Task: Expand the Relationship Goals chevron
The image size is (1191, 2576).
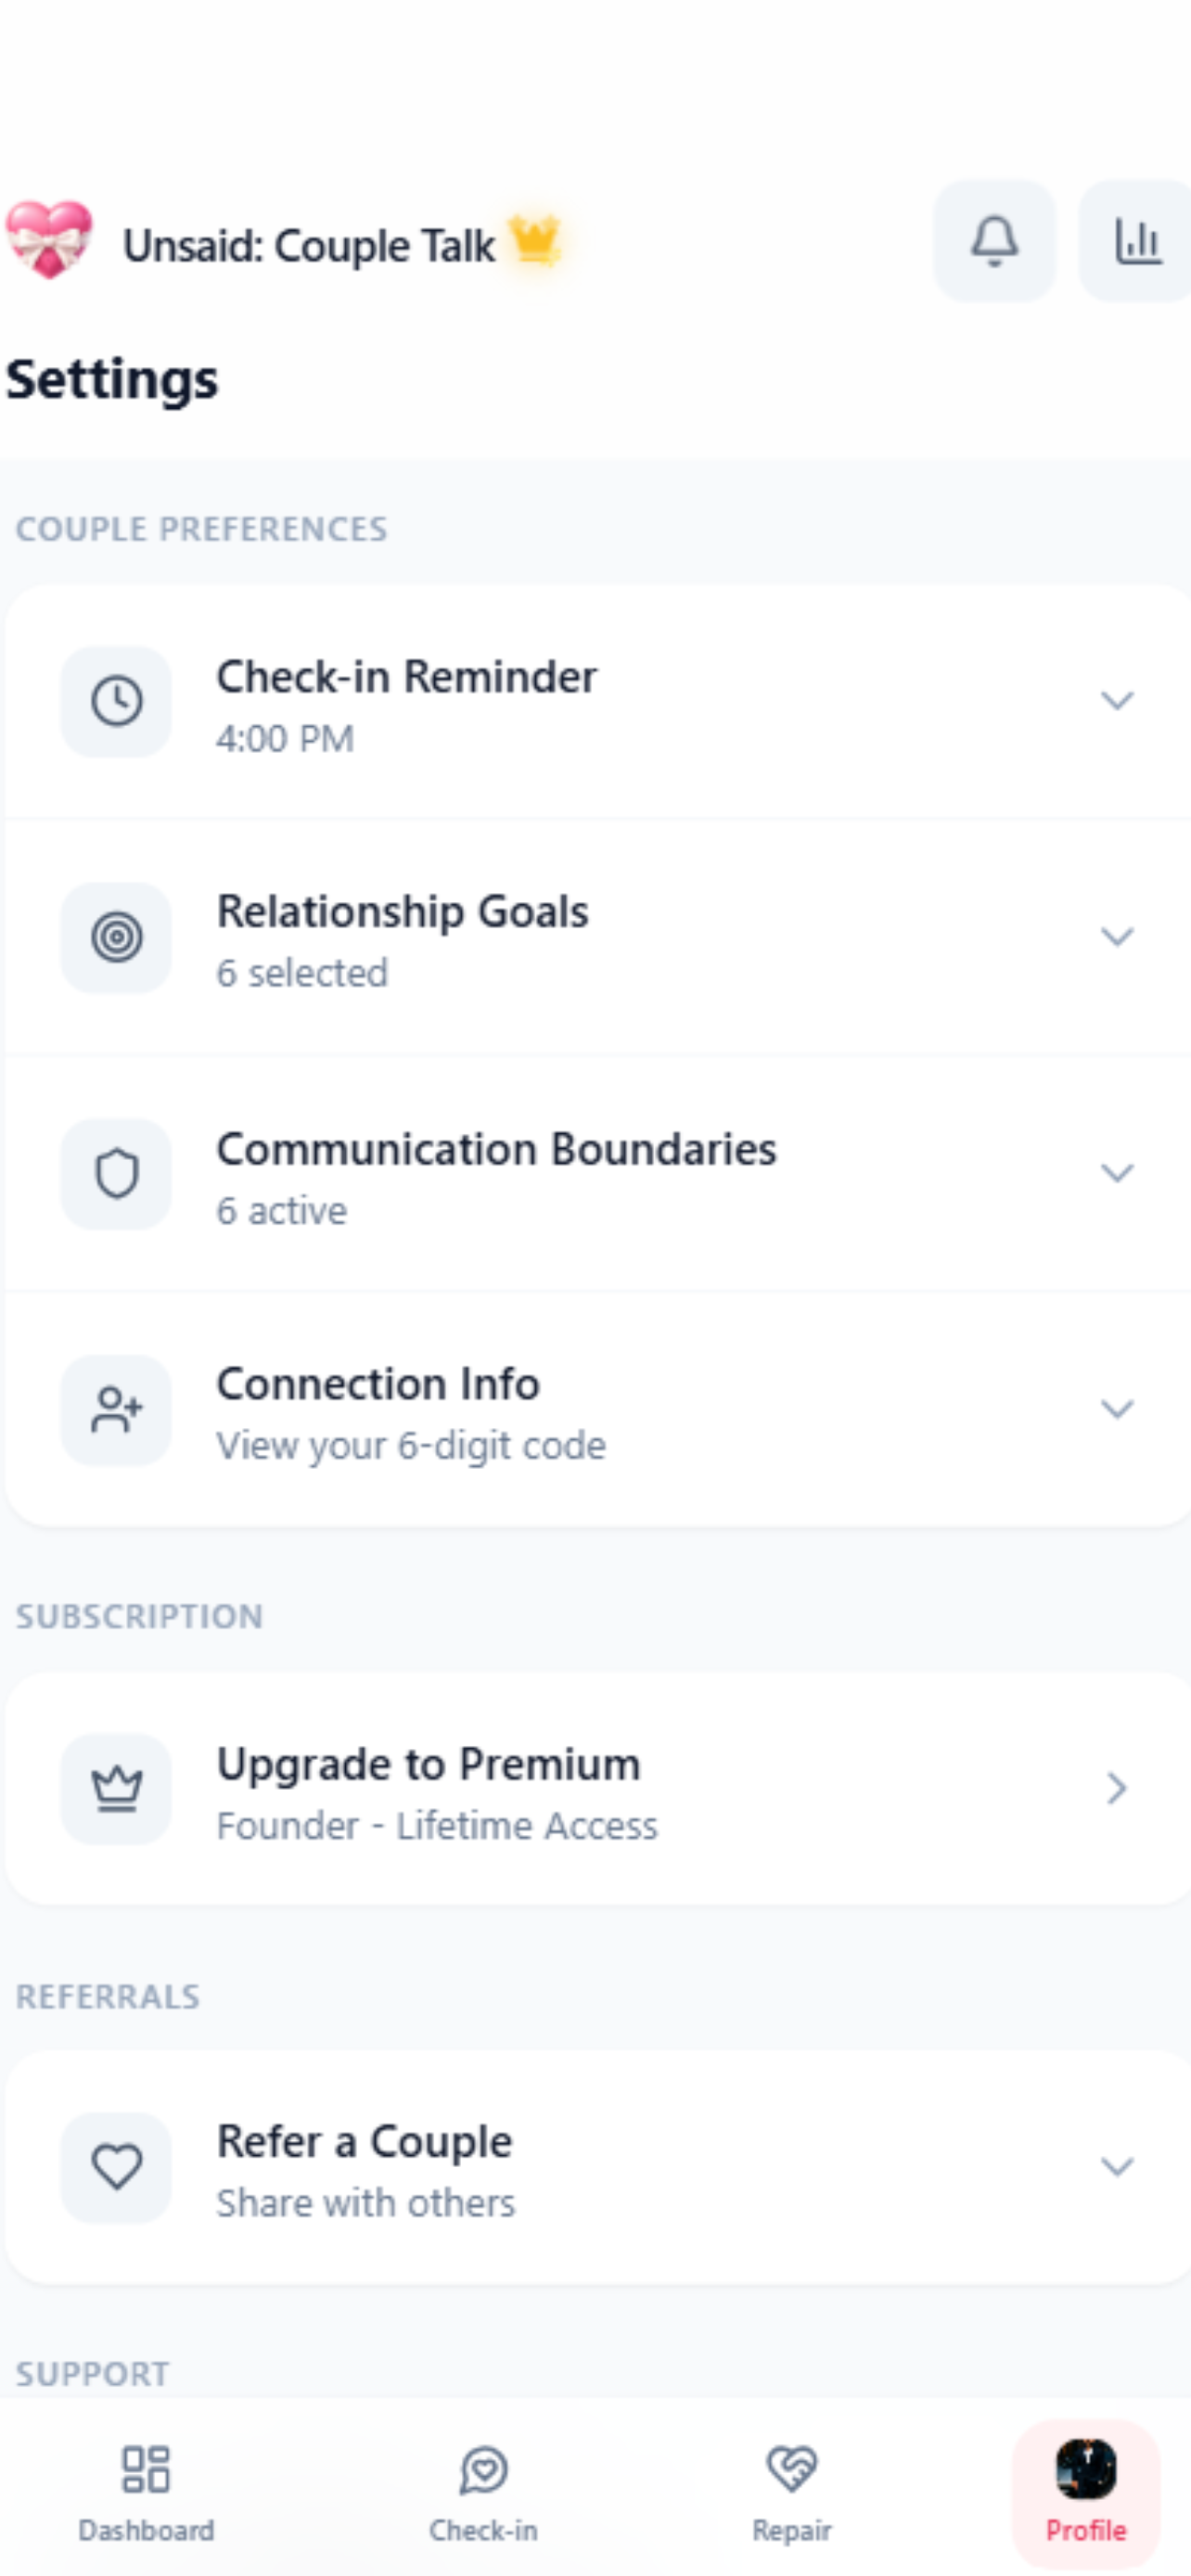Action: (x=1116, y=936)
